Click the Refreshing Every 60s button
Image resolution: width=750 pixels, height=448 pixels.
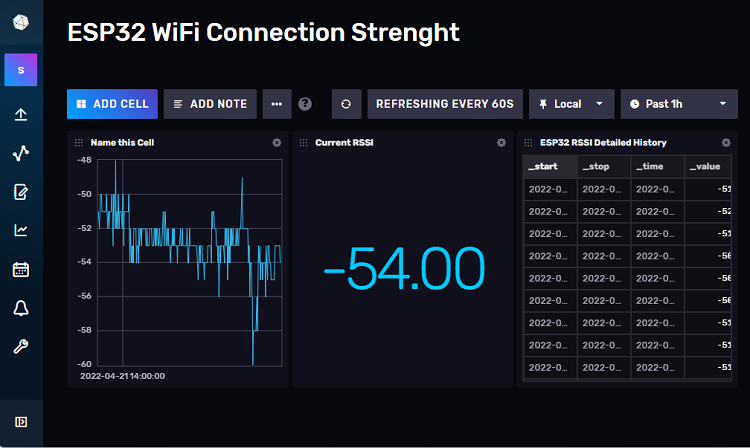[446, 104]
